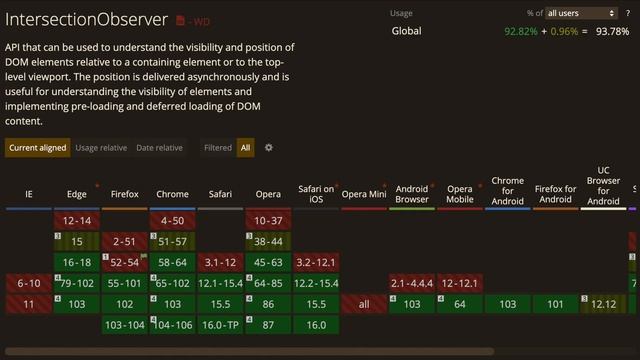Select the Chrome 58-64 cell

[172, 262]
